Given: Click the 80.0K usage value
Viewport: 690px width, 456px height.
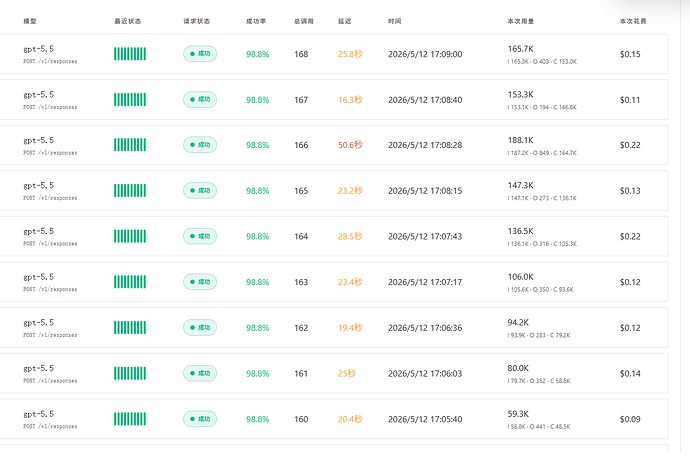Looking at the screenshot, I should 518,368.
